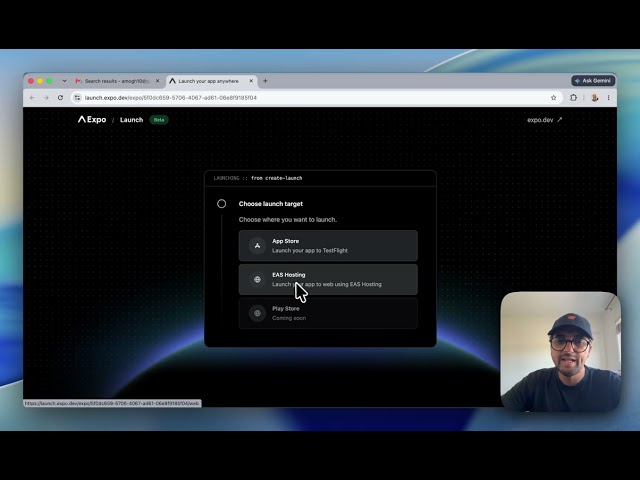
Task: Reload the current page
Action: tap(60, 98)
